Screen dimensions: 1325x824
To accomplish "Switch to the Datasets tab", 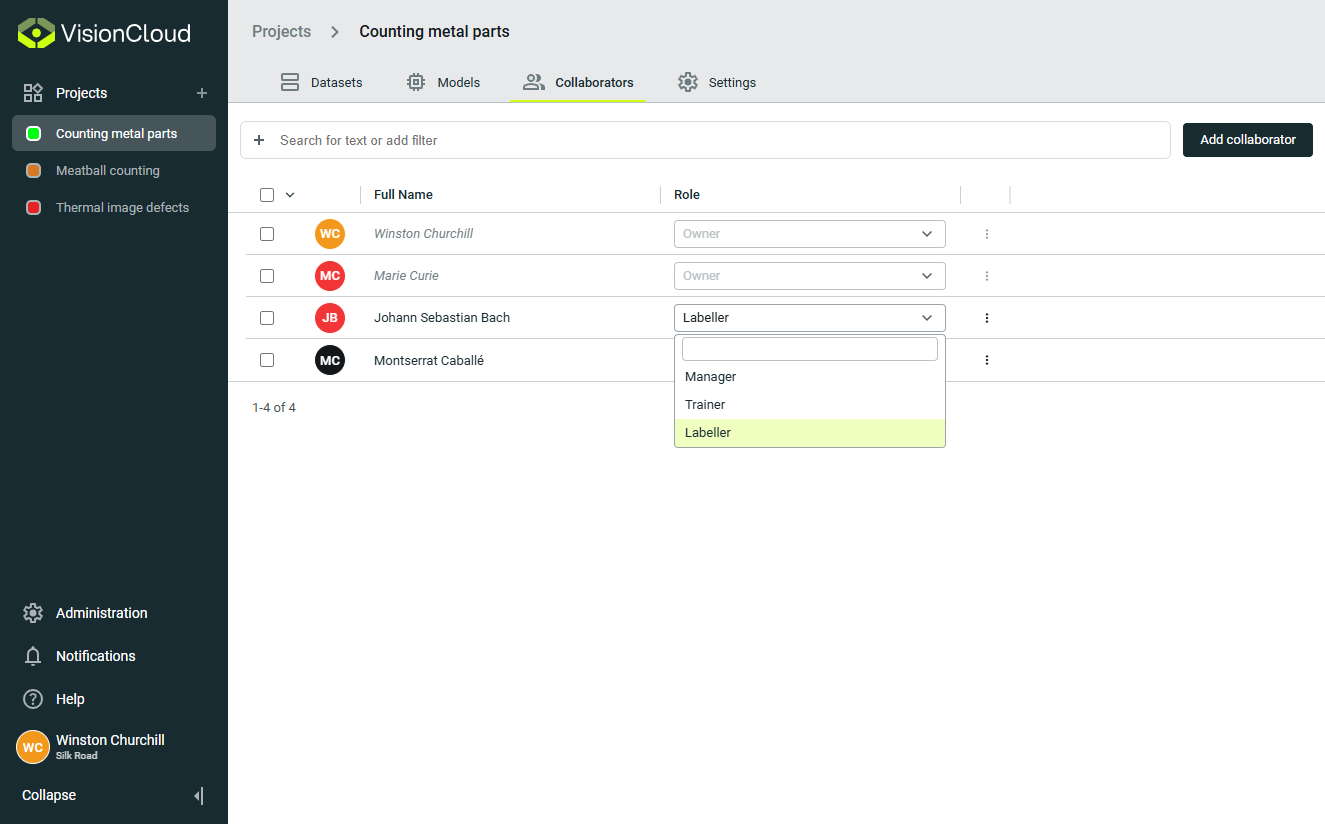I will coord(321,82).
